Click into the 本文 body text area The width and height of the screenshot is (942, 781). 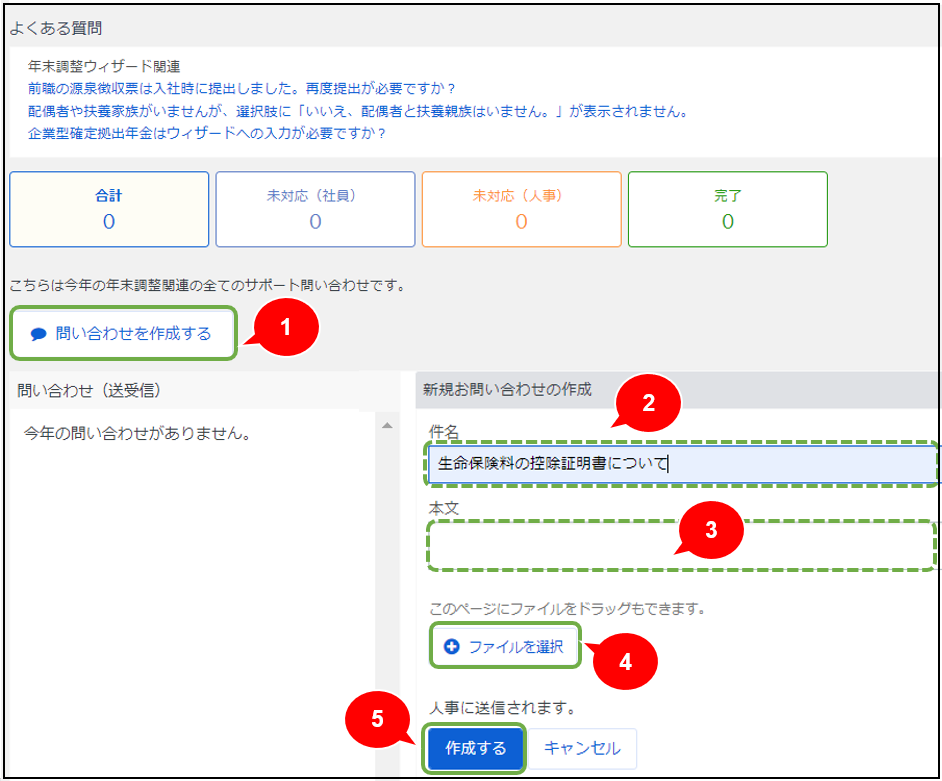560,545
